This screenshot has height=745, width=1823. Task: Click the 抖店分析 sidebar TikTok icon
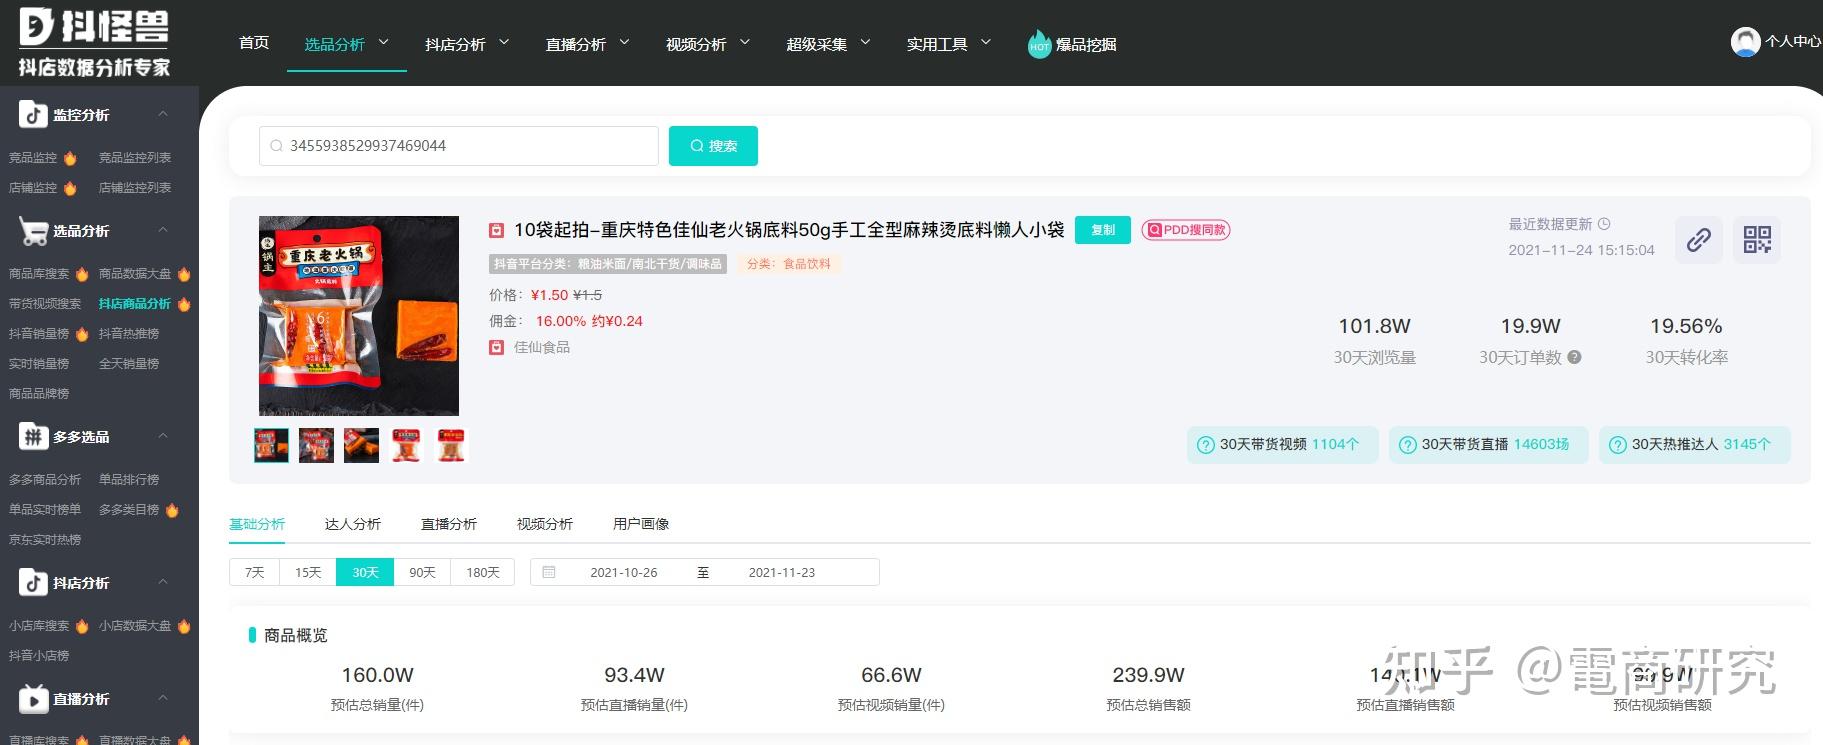(33, 582)
